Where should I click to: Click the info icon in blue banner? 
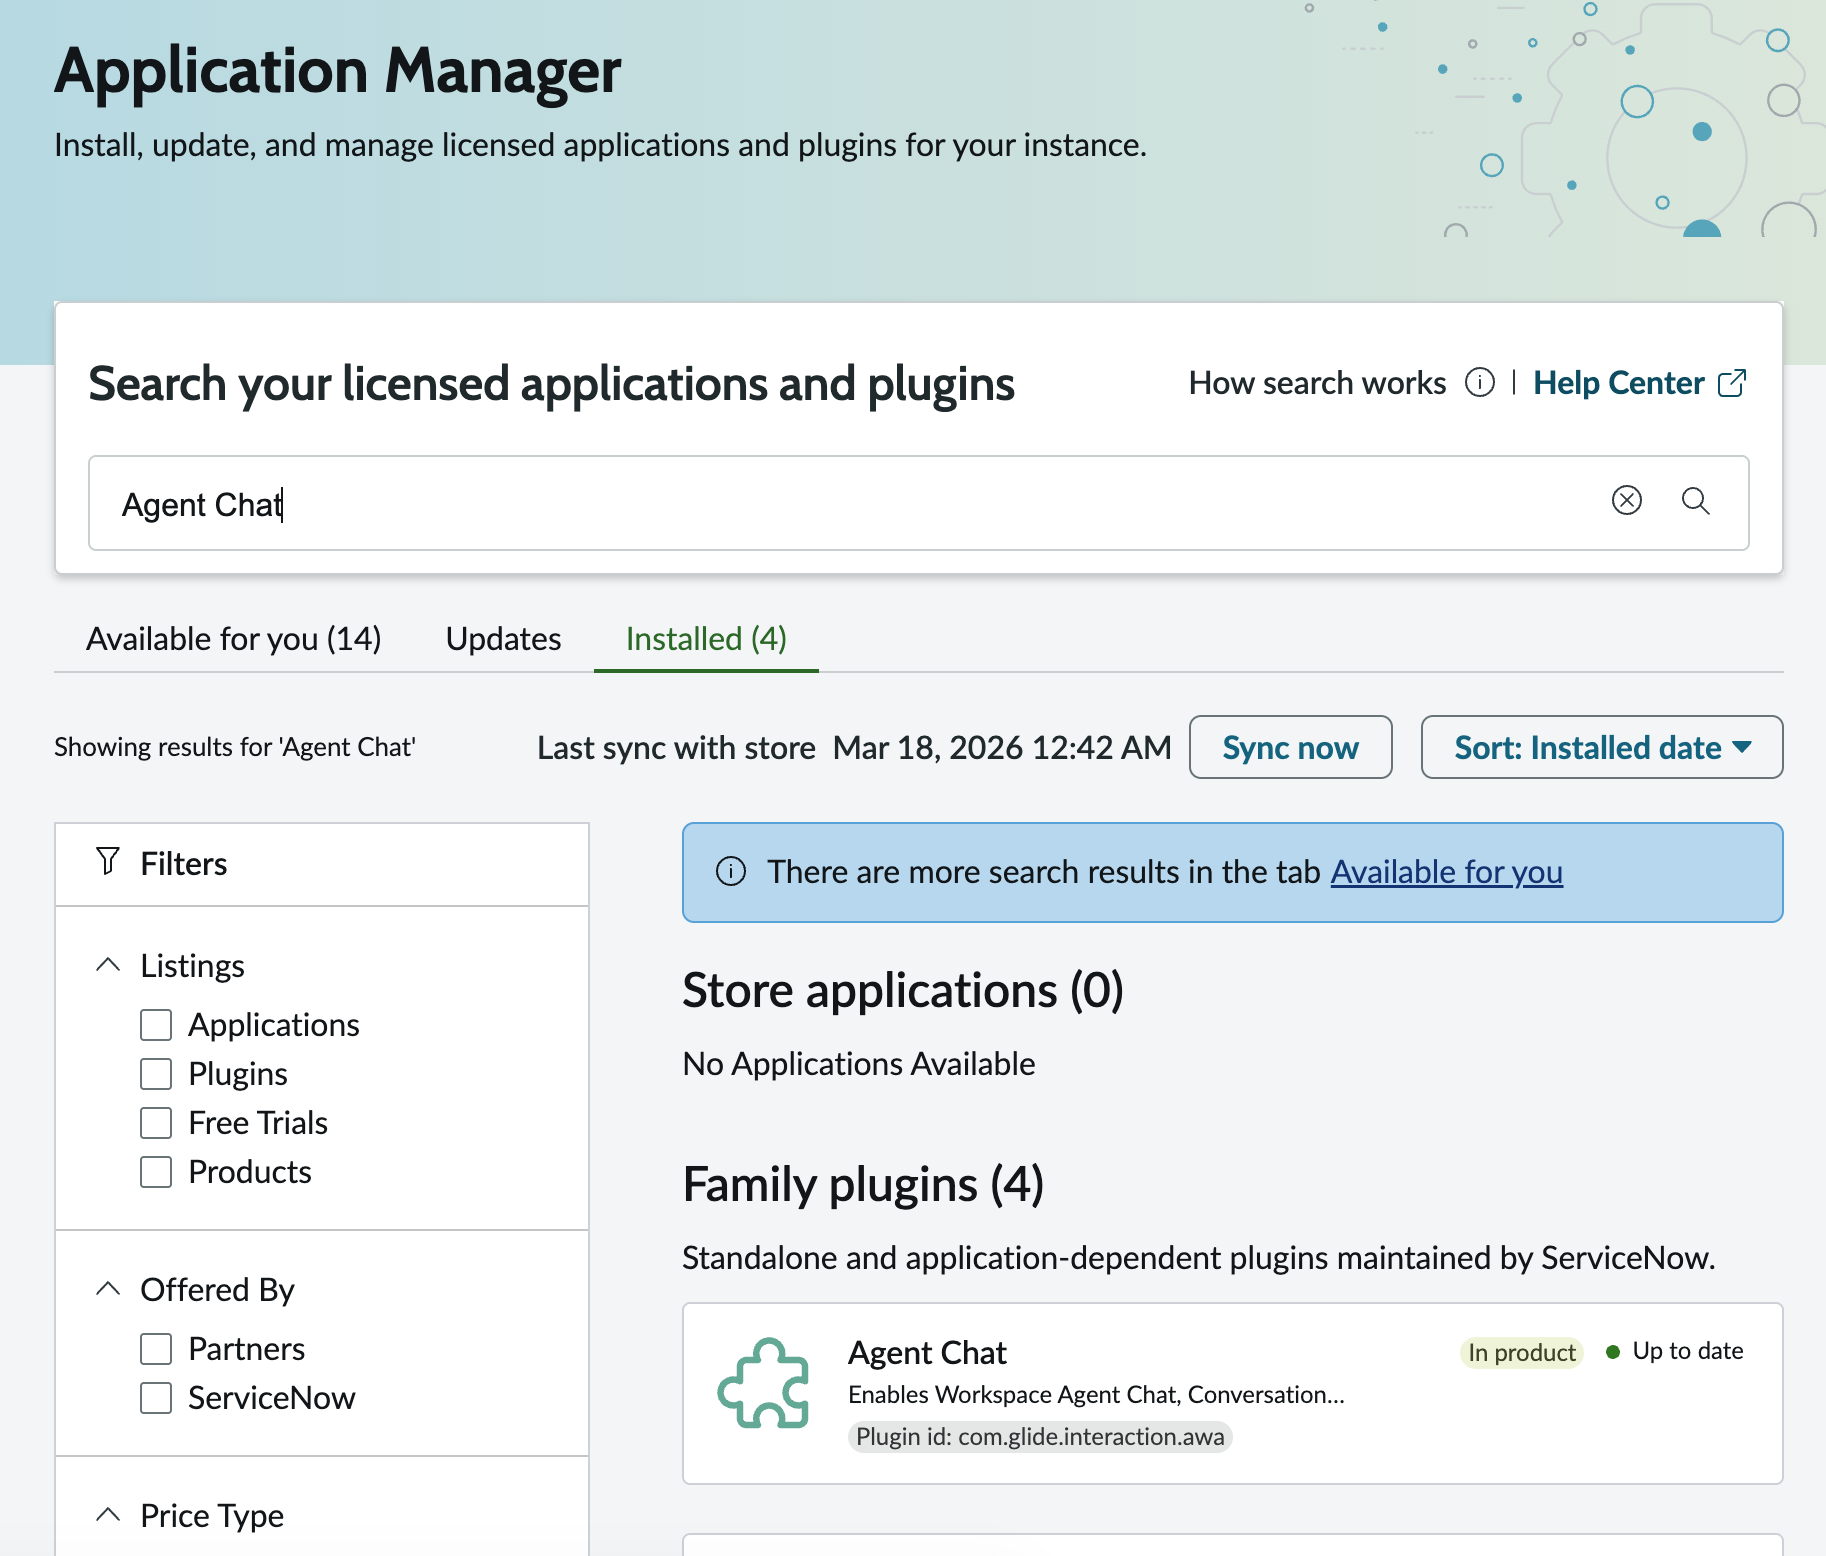pyautogui.click(x=731, y=872)
